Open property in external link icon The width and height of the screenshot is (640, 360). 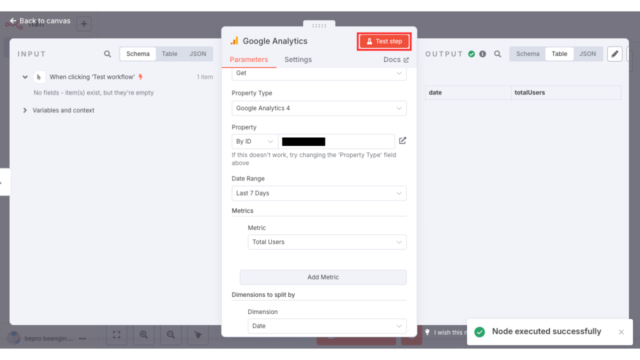click(402, 141)
